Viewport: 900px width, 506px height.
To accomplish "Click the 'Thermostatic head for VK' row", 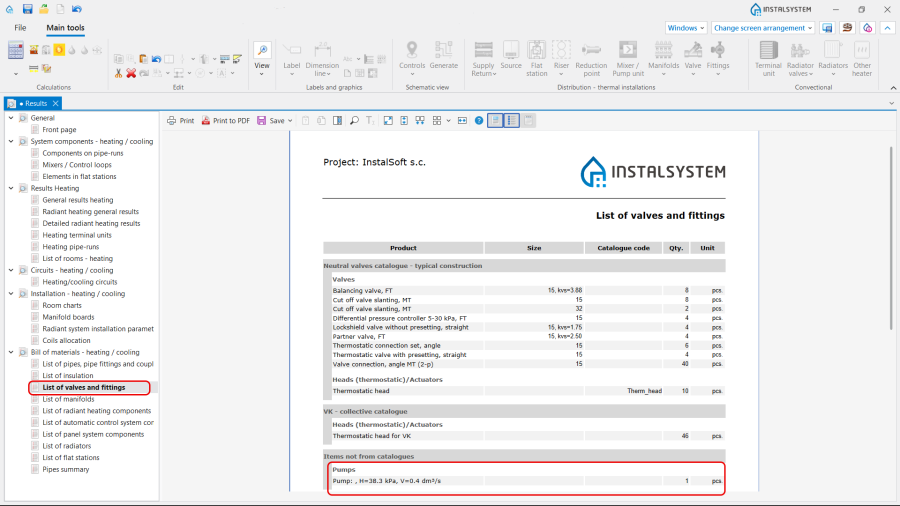I will pyautogui.click(x=524, y=436).
